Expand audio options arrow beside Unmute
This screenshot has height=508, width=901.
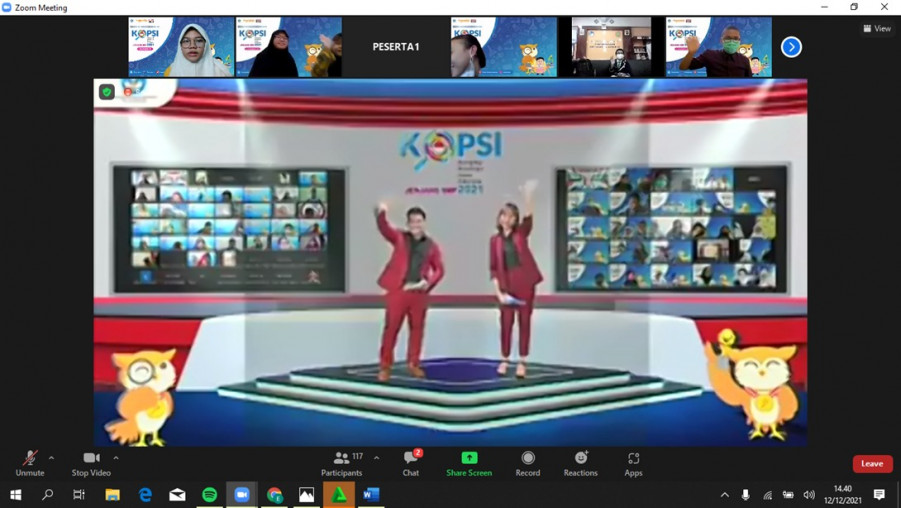(x=51, y=458)
